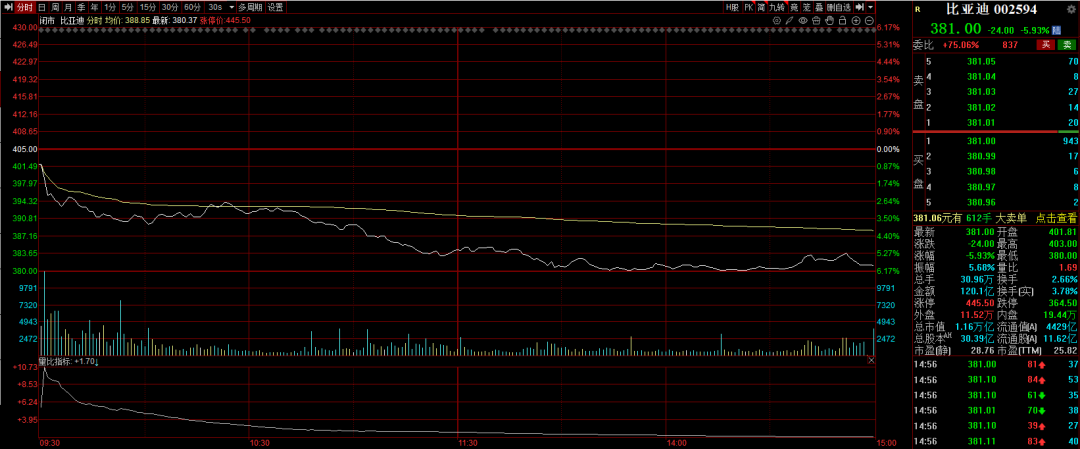Toggle the 竞 call auction button

click(x=794, y=7)
